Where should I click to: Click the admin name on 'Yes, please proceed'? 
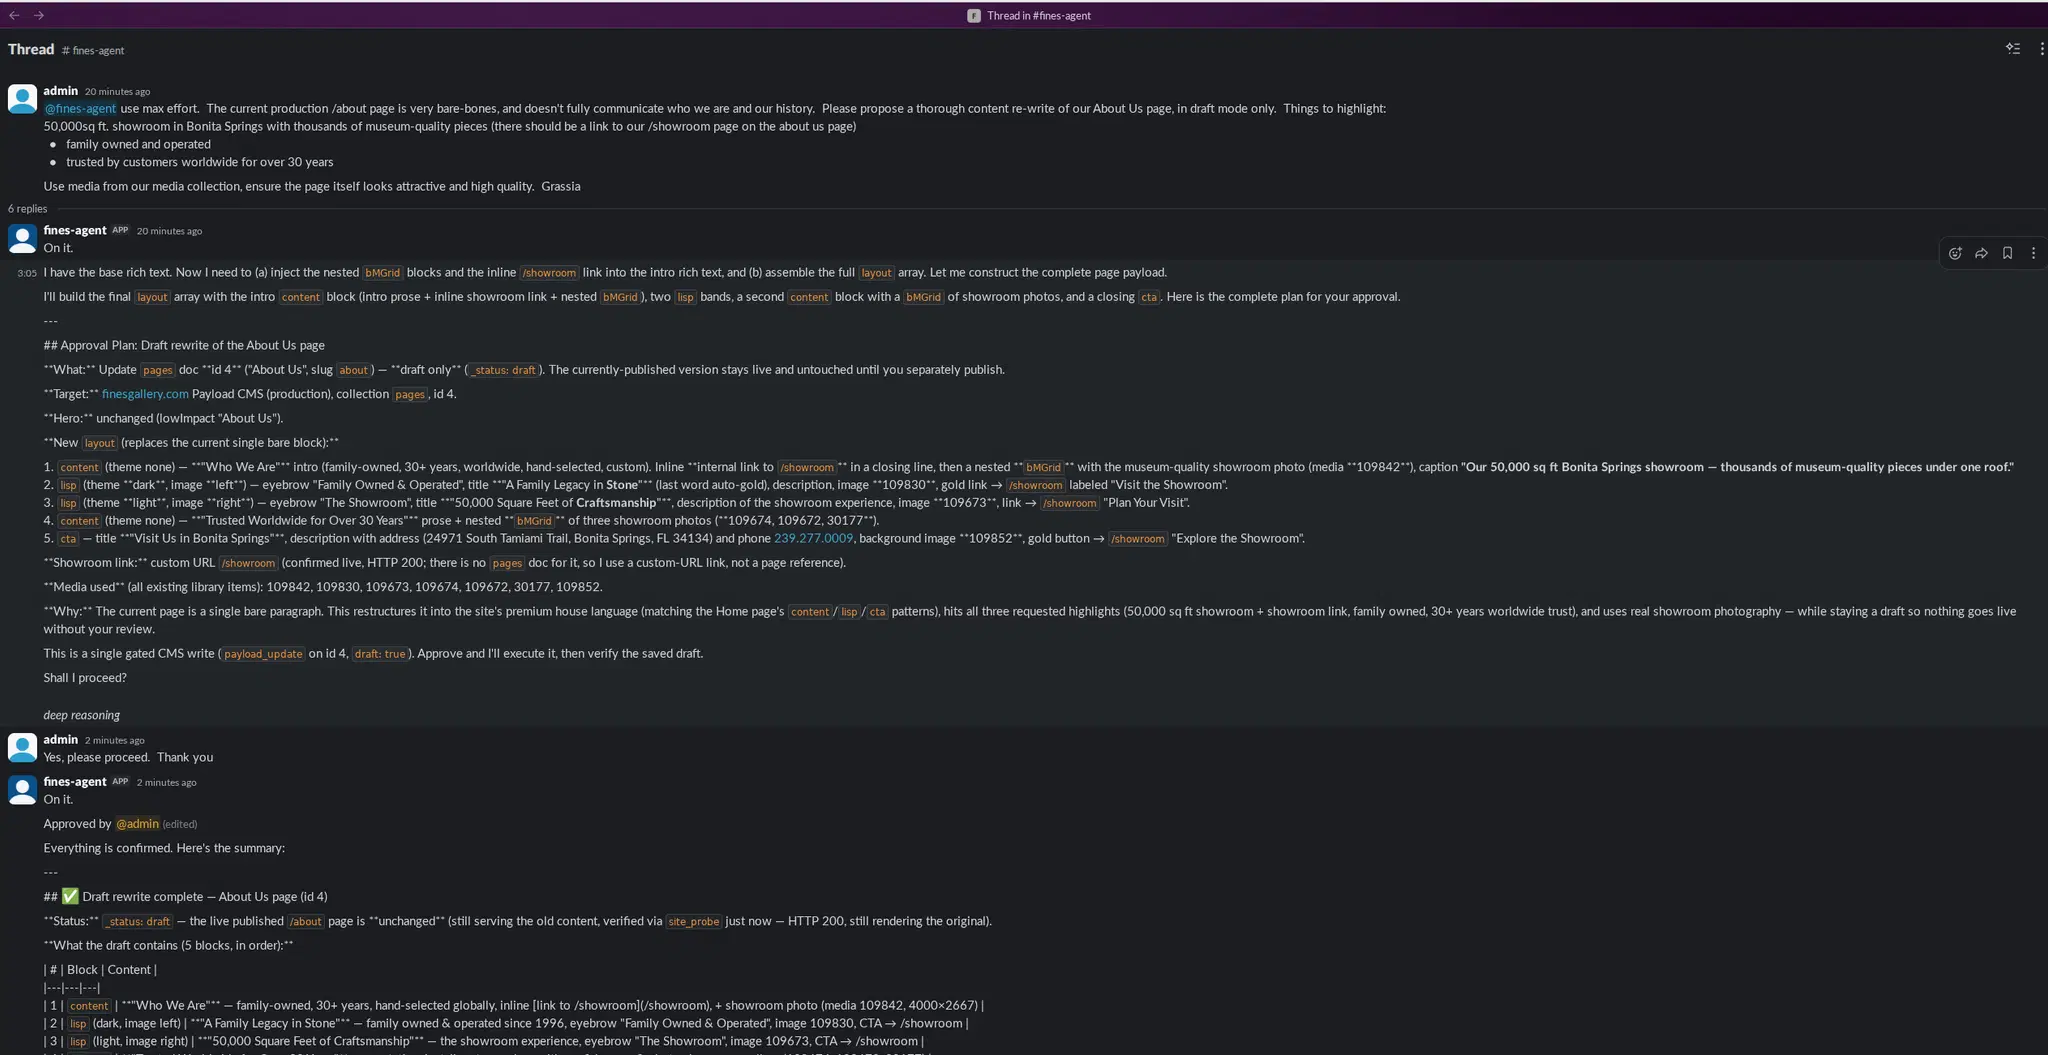[61, 739]
